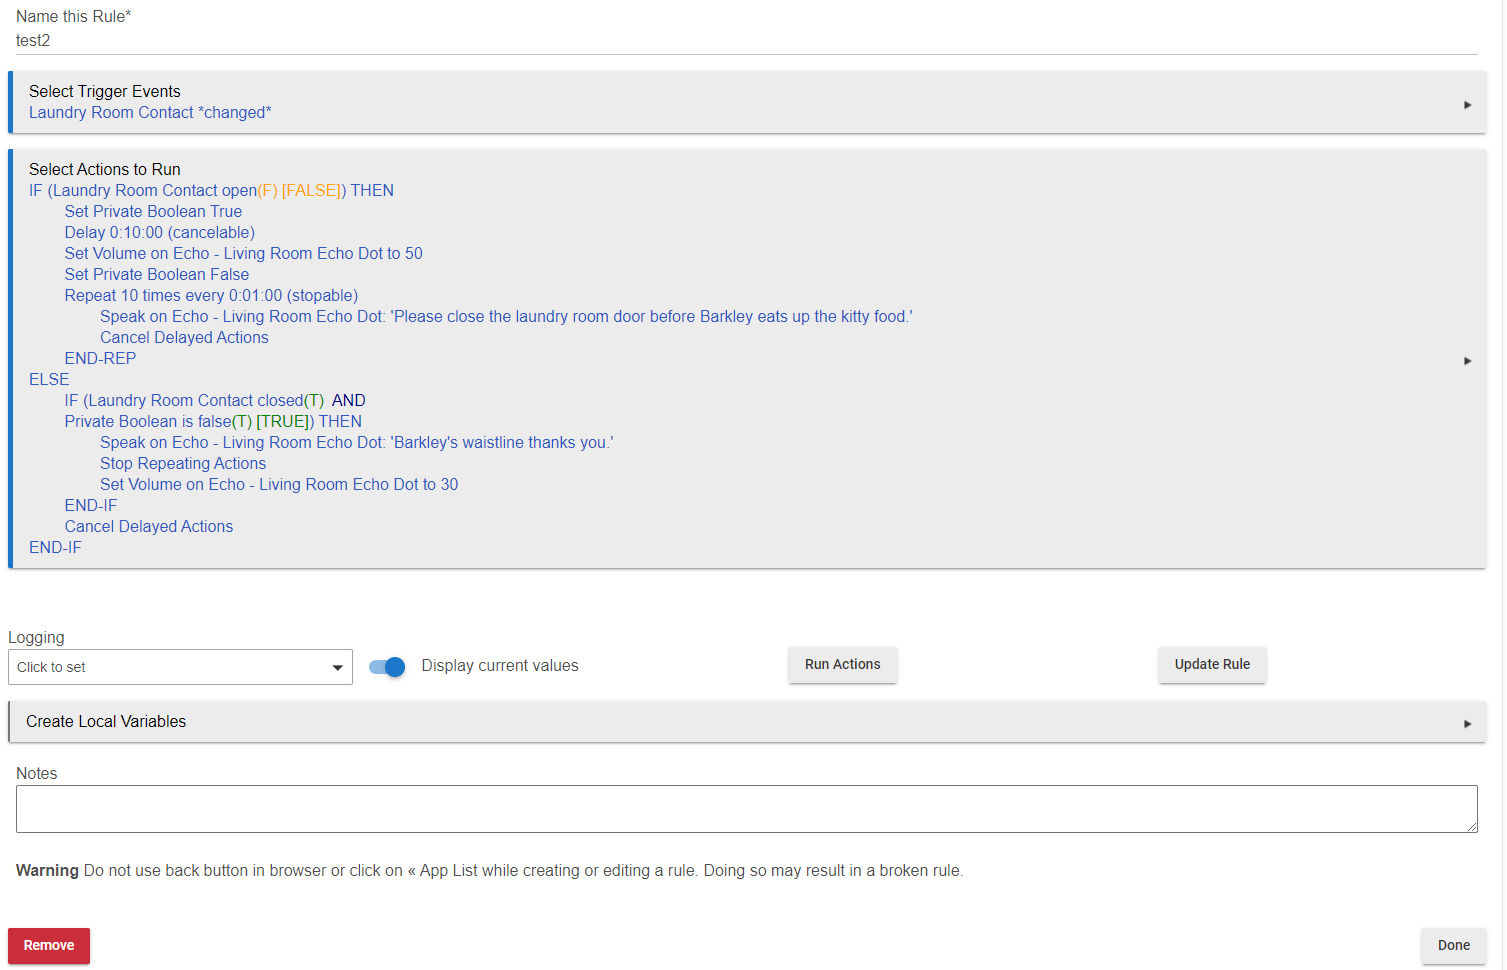Click the 'Set Volume on Echo to 30' action
The height and width of the screenshot is (970, 1507).
coord(279,485)
